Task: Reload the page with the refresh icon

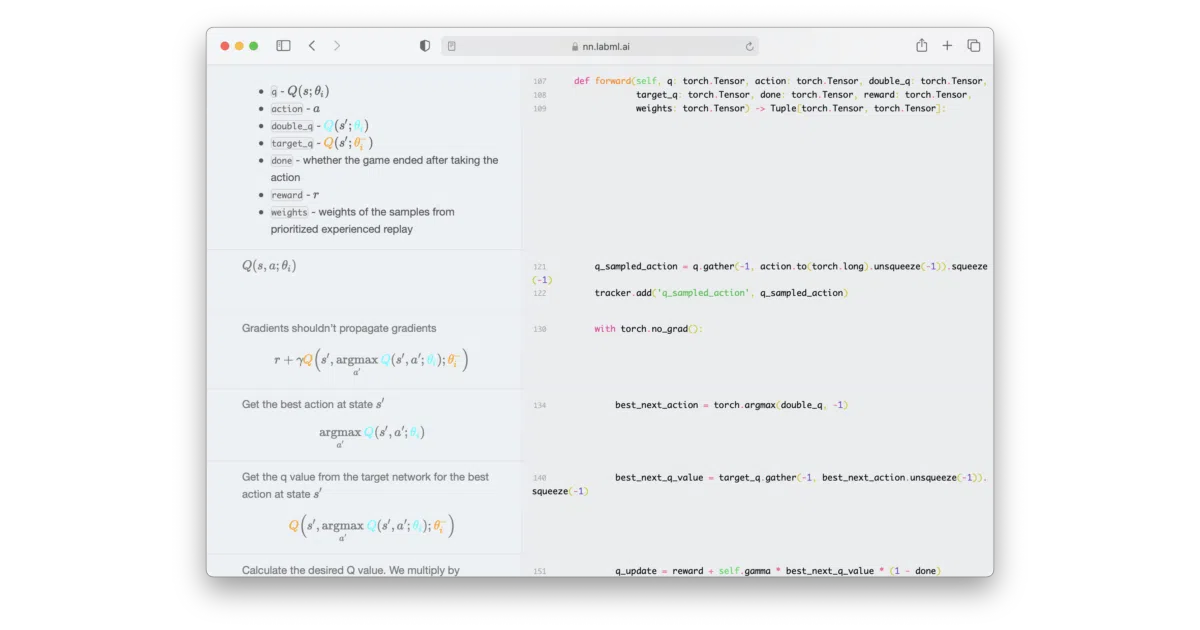Action: [x=749, y=46]
